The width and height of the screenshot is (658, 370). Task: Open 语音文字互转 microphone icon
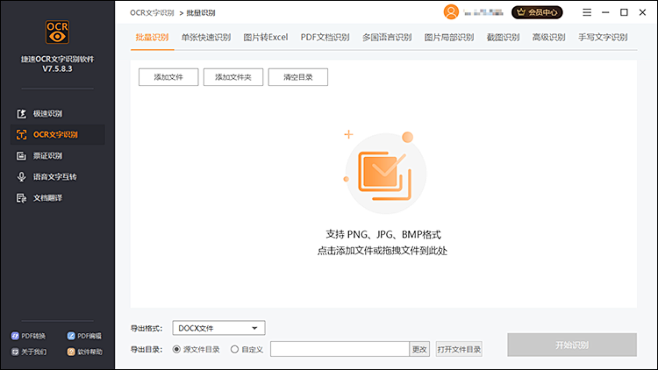(x=21, y=177)
